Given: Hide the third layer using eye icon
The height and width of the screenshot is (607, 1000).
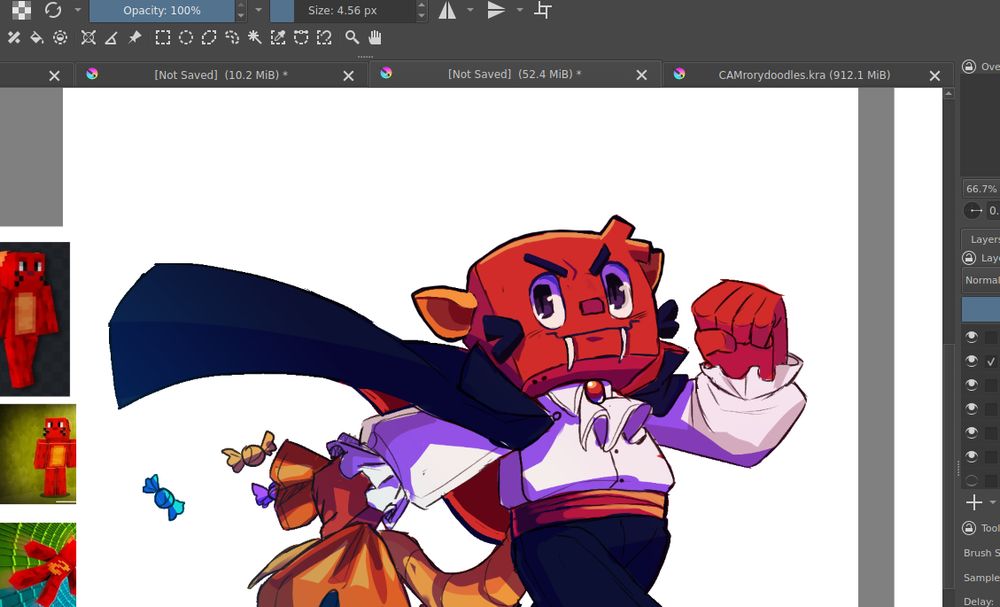Looking at the screenshot, I should click(971, 384).
